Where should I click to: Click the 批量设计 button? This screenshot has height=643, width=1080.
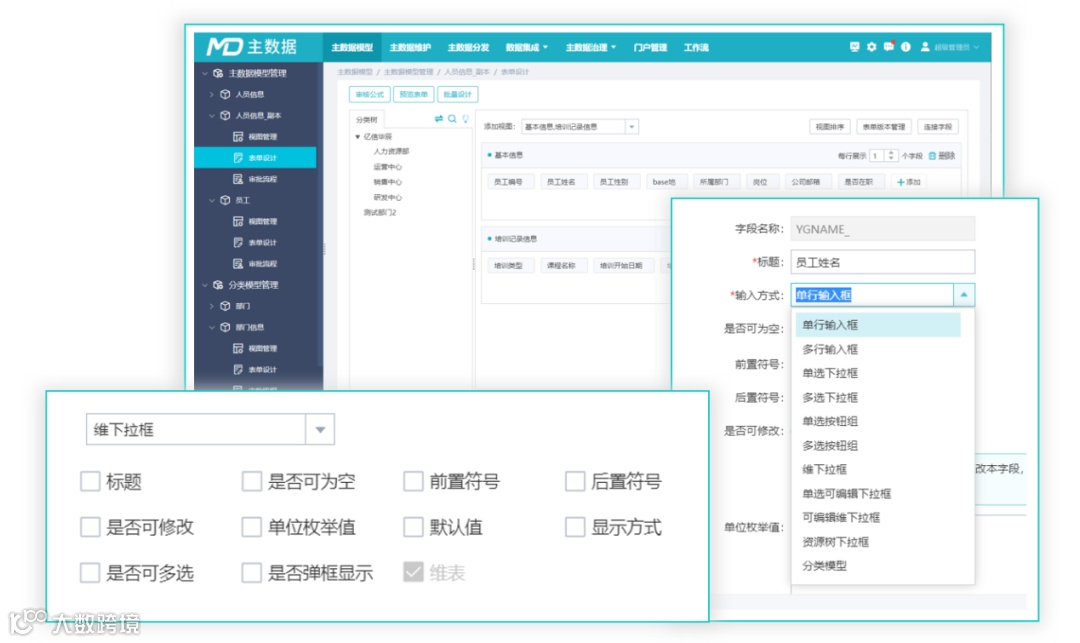coord(457,94)
